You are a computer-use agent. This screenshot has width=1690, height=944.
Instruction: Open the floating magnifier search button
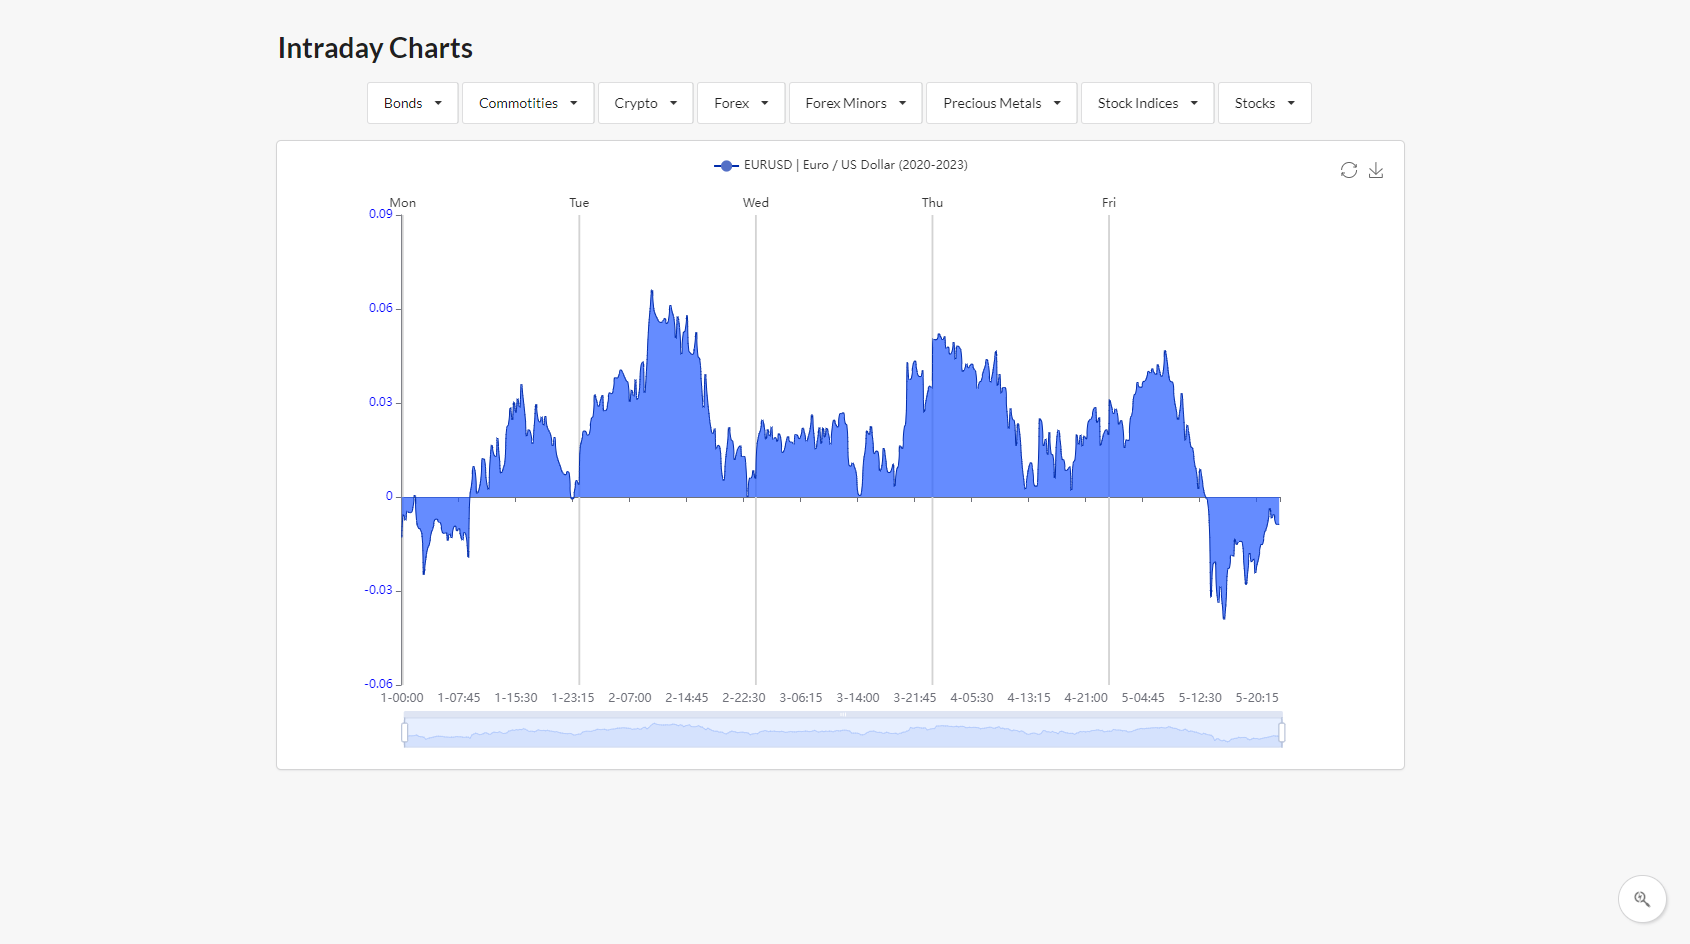point(1642,899)
